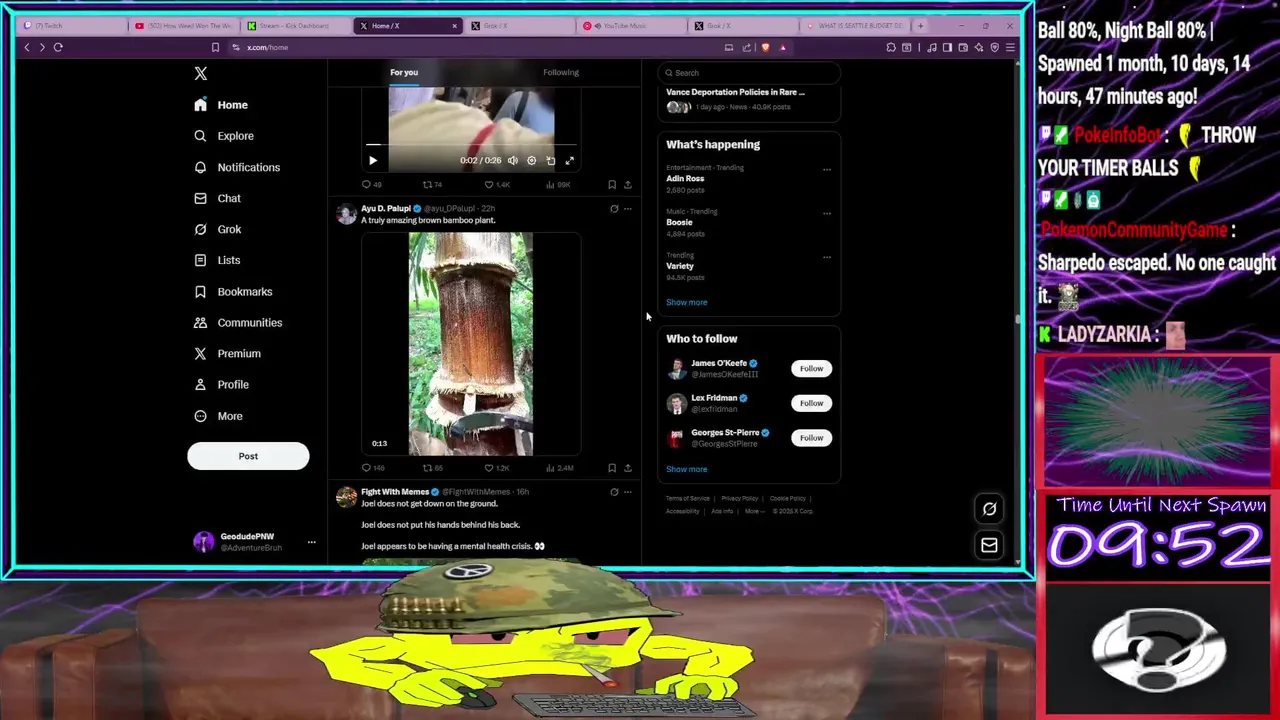This screenshot has width=1280, height=720.
Task: Open Notifications in the sidebar
Action: 238,167
